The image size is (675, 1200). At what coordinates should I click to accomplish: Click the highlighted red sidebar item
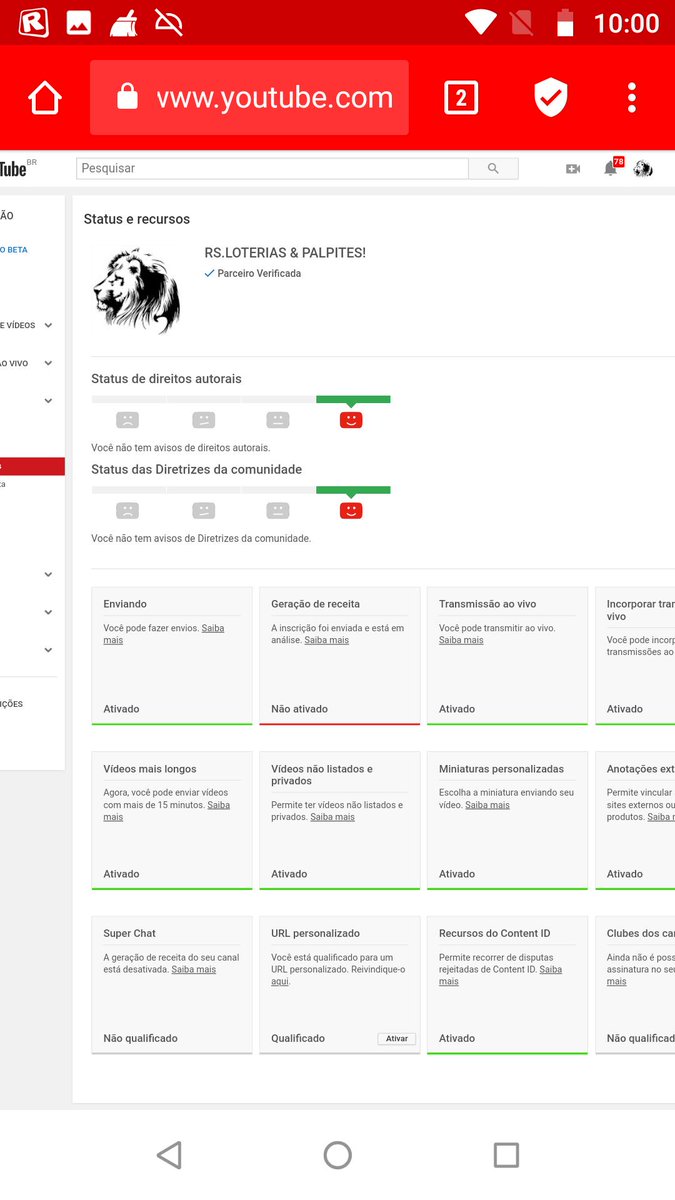(32, 466)
